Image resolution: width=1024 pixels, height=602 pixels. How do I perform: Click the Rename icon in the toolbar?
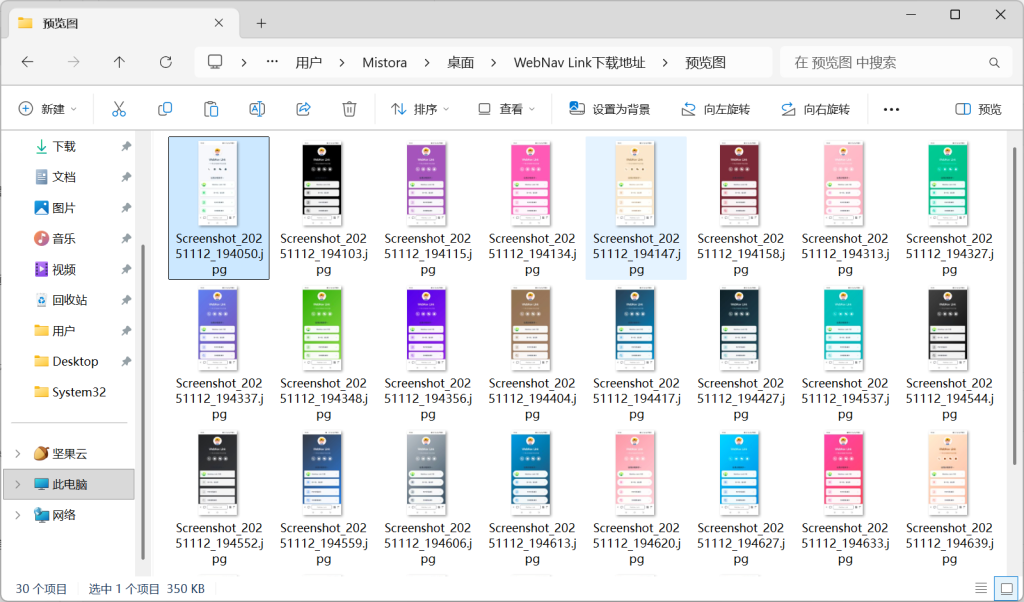[257, 108]
